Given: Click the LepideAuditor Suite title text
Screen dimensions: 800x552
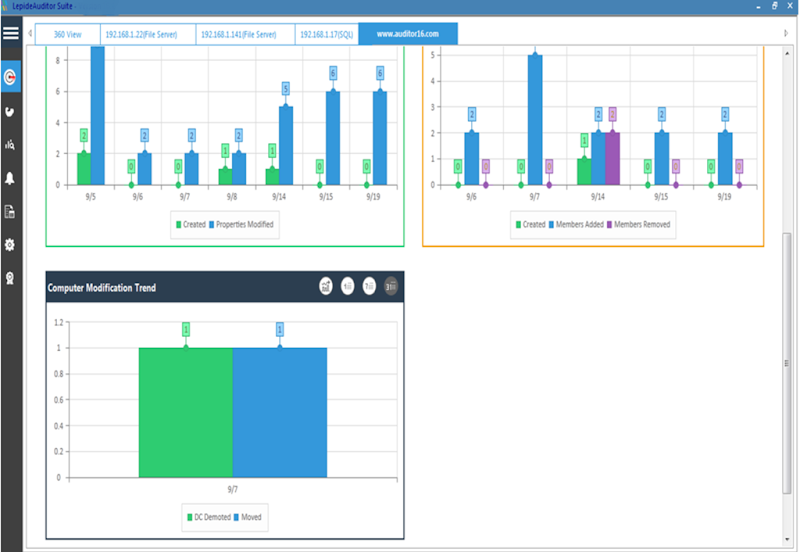Looking at the screenshot, I should [x=42, y=6].
